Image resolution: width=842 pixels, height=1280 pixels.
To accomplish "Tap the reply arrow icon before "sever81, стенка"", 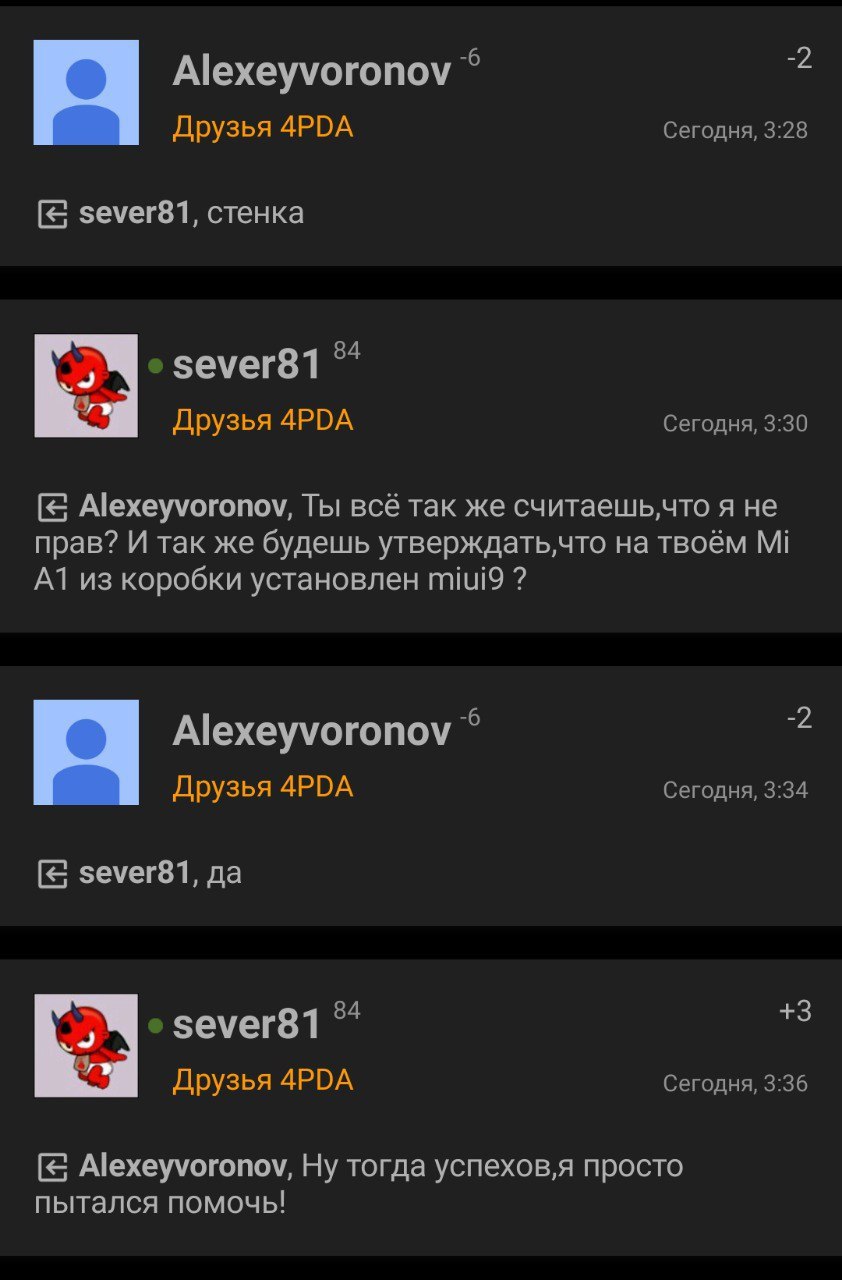I will click(x=52, y=214).
